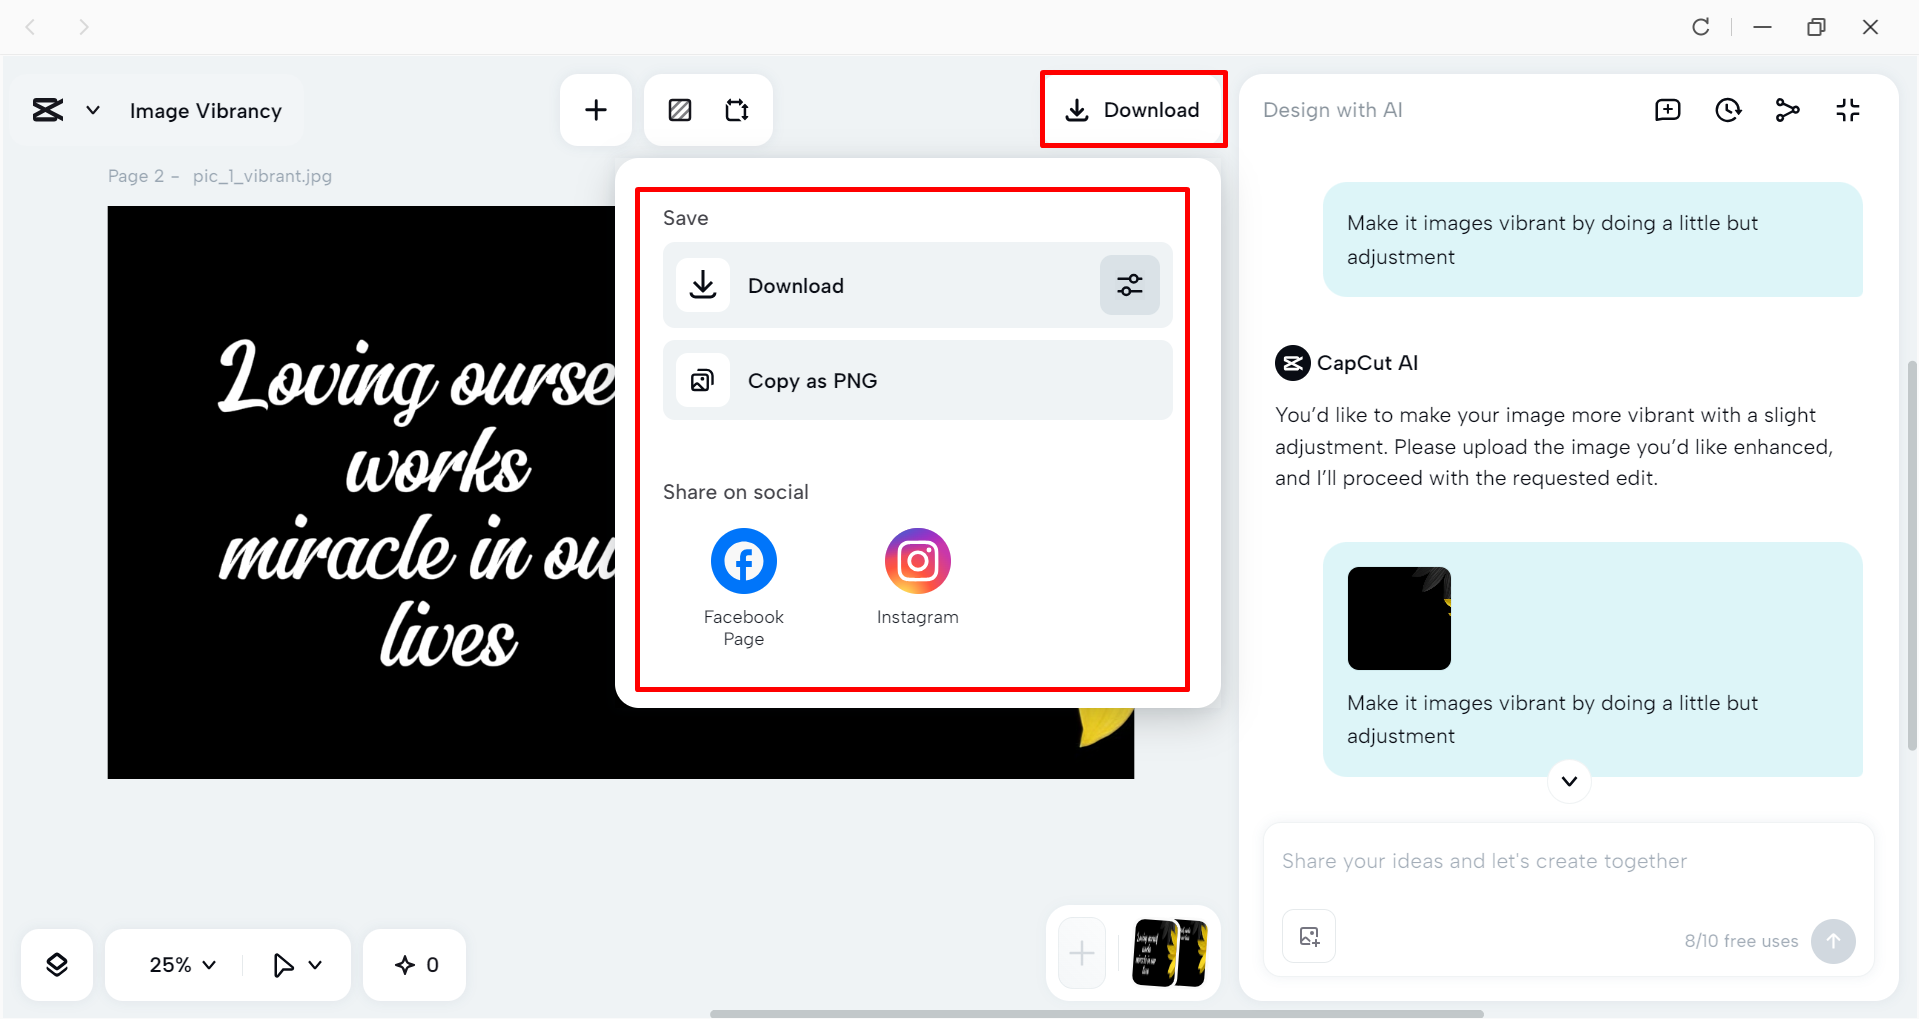Image resolution: width=1919 pixels, height=1019 pixels.
Task: Add a new page in page strip
Action: click(x=1082, y=953)
